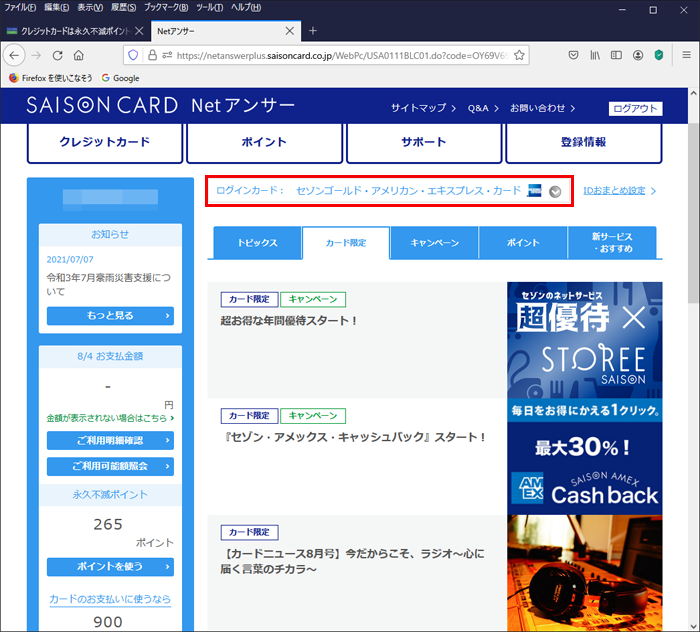This screenshot has width=700, height=632.
Task: Click the browser address bar URL field
Action: [x=340, y=55]
